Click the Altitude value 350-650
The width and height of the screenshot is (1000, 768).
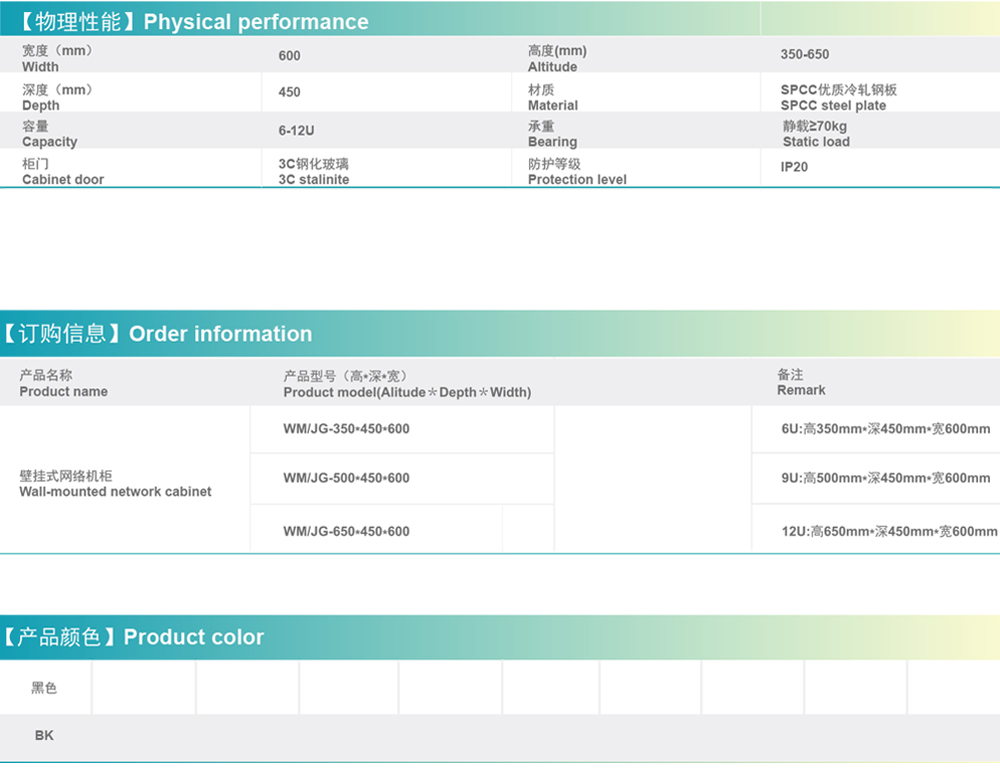coord(804,54)
